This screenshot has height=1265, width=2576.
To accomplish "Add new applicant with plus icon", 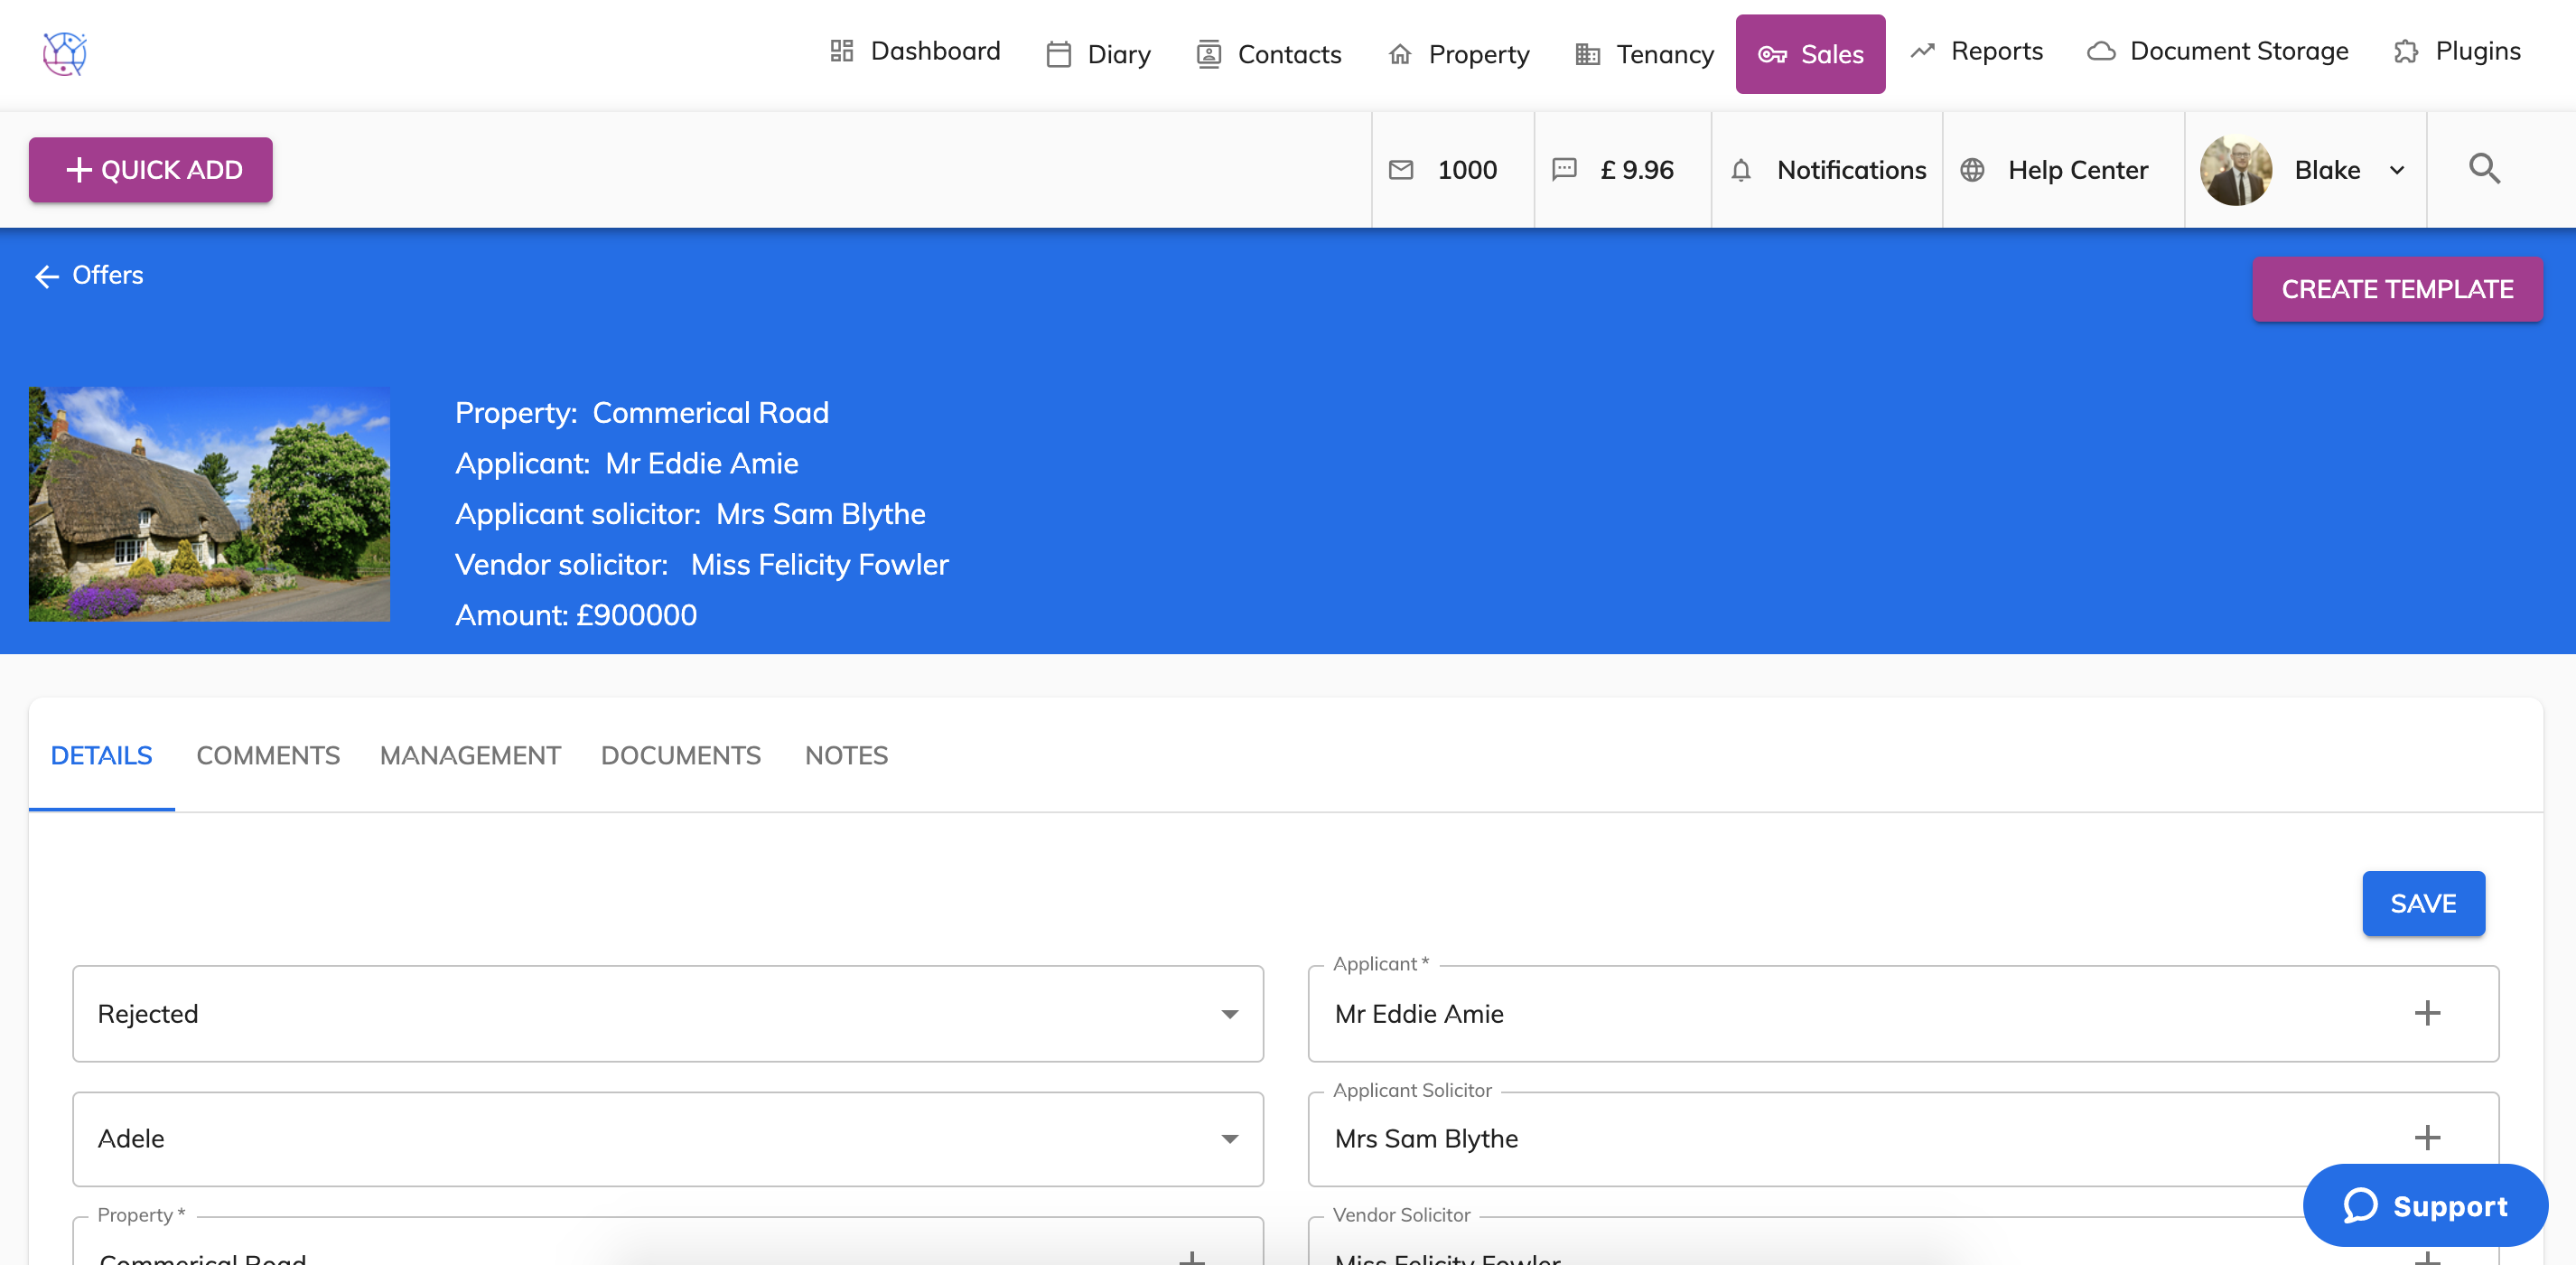I will point(2427,1013).
